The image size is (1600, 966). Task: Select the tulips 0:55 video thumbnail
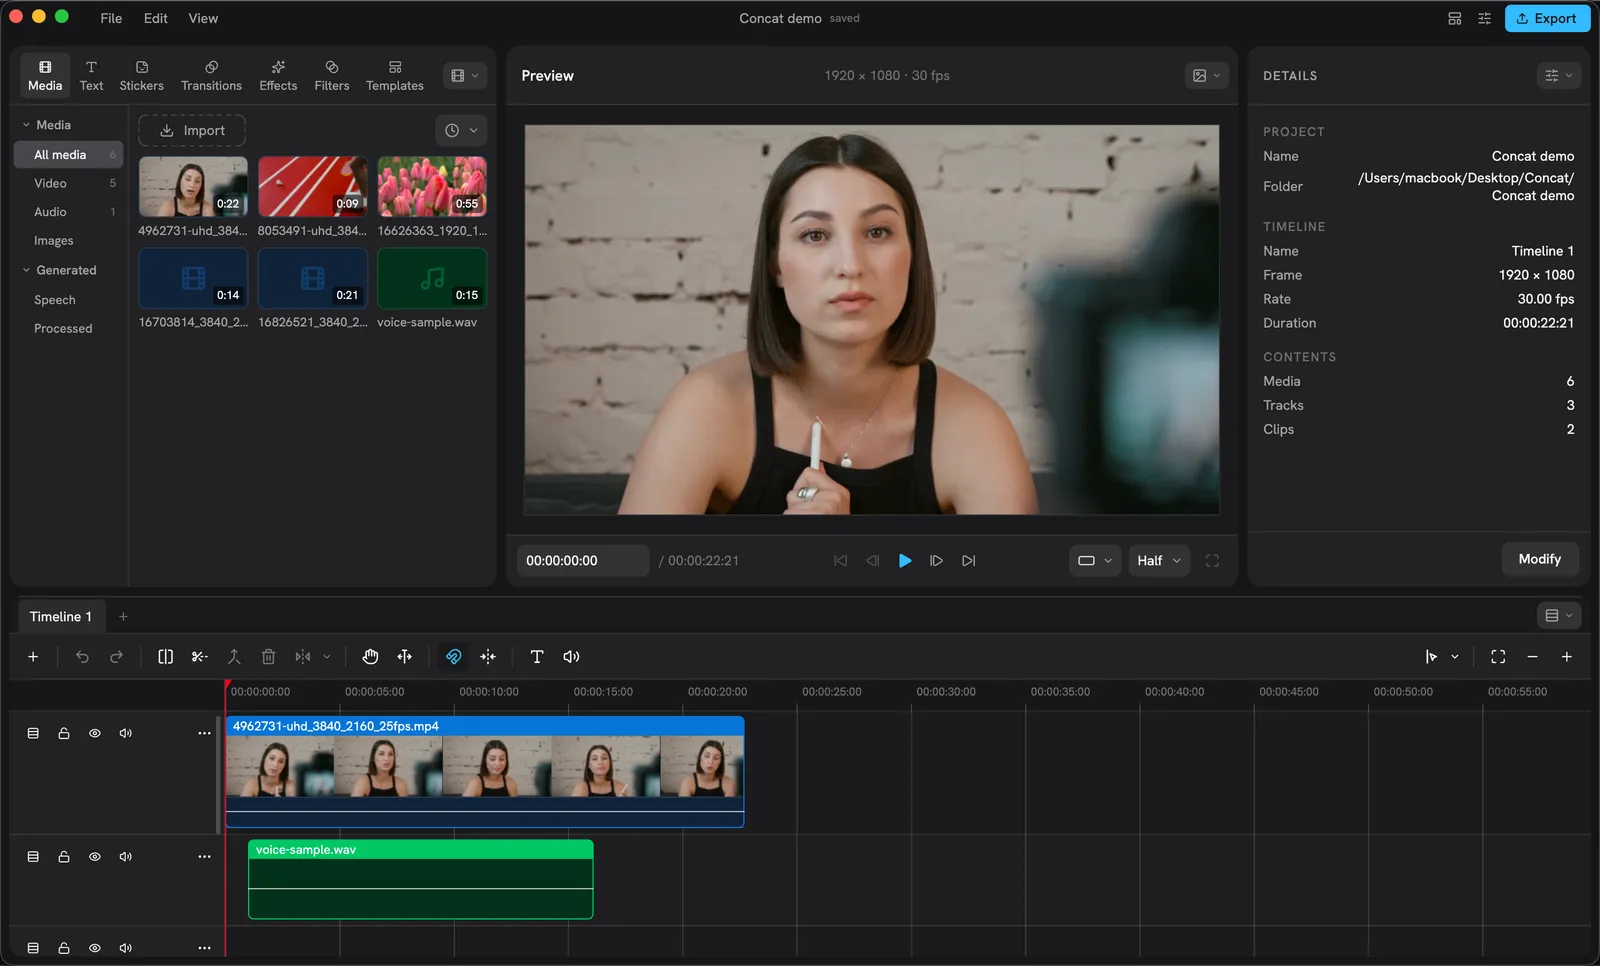pyautogui.click(x=432, y=186)
